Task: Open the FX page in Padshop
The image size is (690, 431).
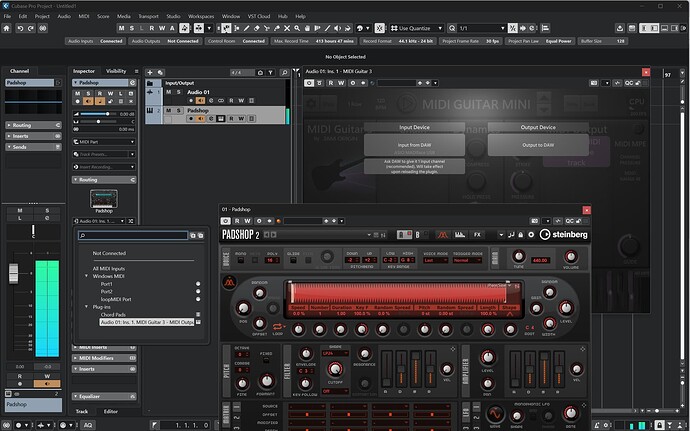Action: 477,234
